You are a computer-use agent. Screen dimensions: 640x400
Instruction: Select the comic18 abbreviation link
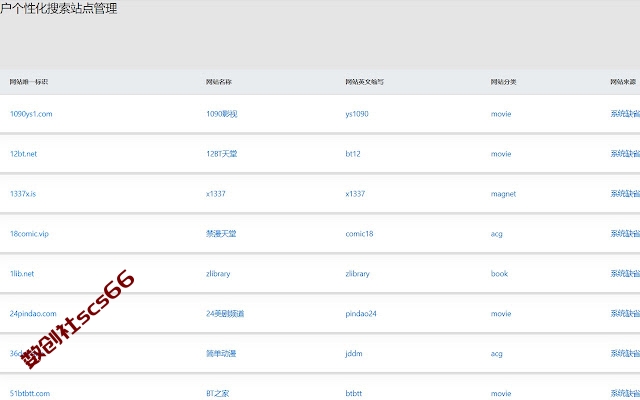tap(359, 234)
